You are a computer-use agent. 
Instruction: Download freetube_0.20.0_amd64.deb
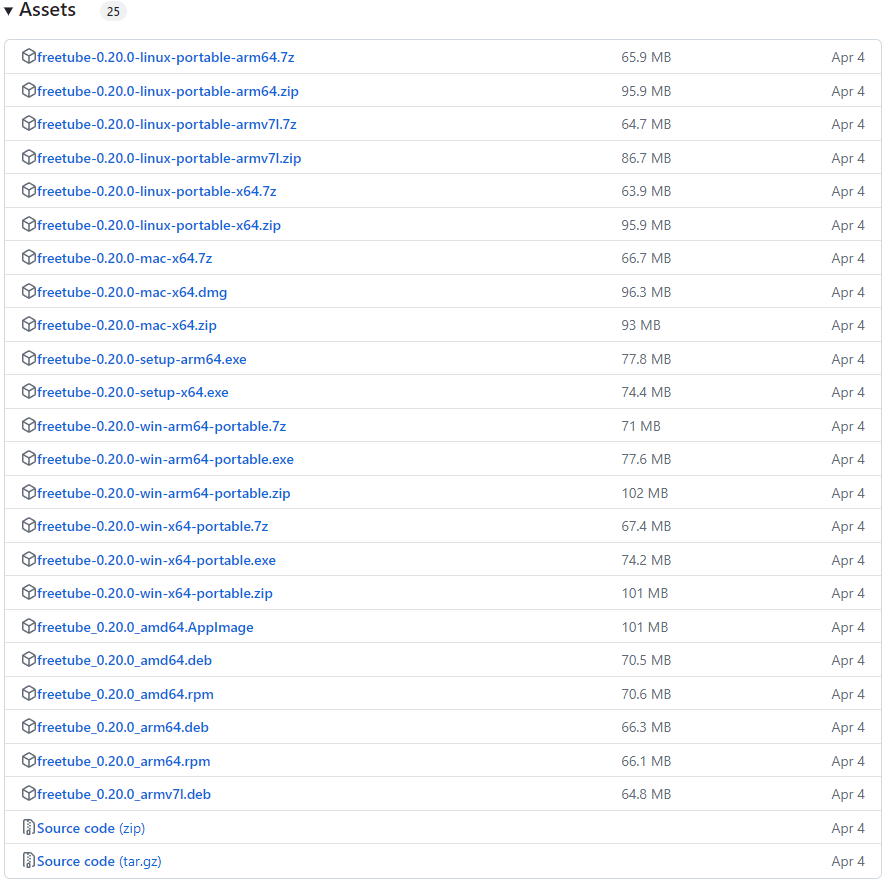(124, 660)
